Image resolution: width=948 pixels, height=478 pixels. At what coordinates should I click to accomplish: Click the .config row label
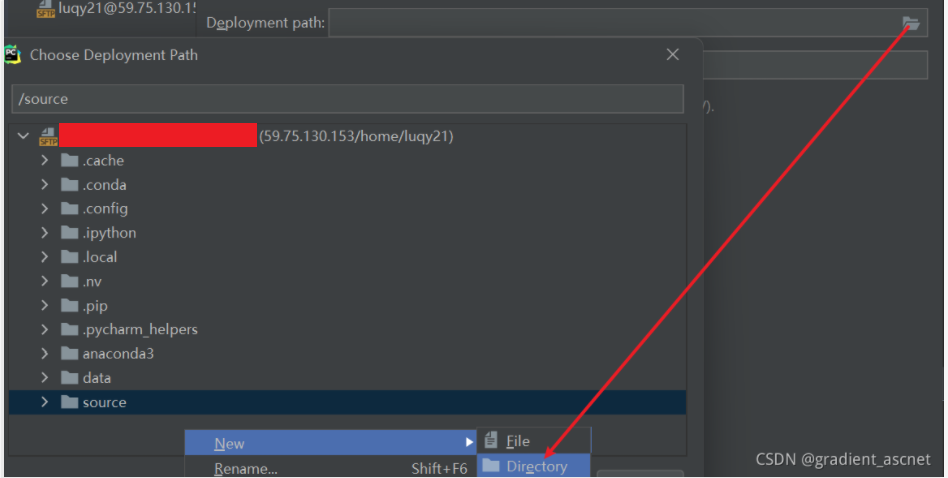[x=105, y=208]
